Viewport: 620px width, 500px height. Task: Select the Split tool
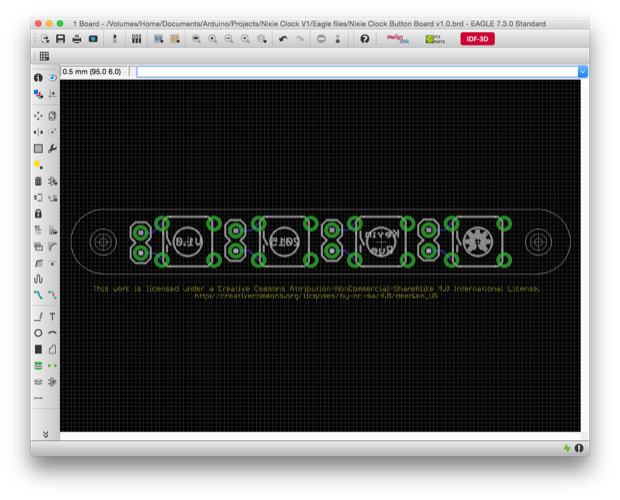coord(38,263)
